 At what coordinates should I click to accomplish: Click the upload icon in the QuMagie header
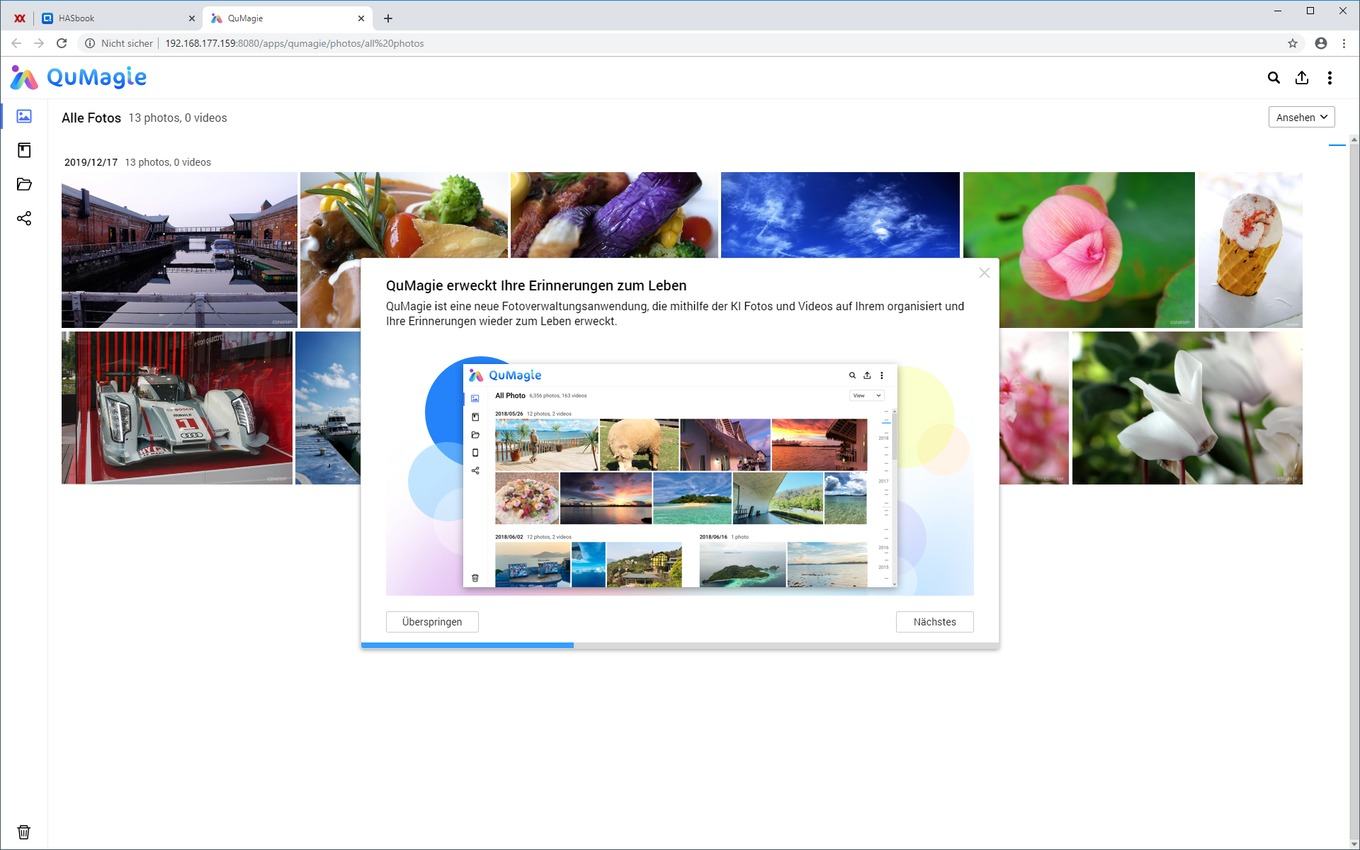[x=1301, y=78]
